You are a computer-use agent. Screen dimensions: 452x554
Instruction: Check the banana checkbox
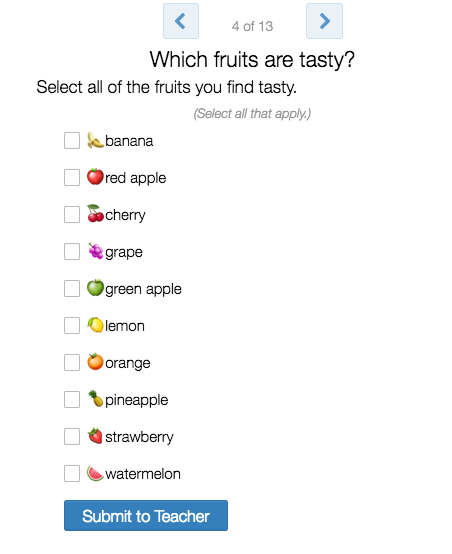pyautogui.click(x=72, y=141)
